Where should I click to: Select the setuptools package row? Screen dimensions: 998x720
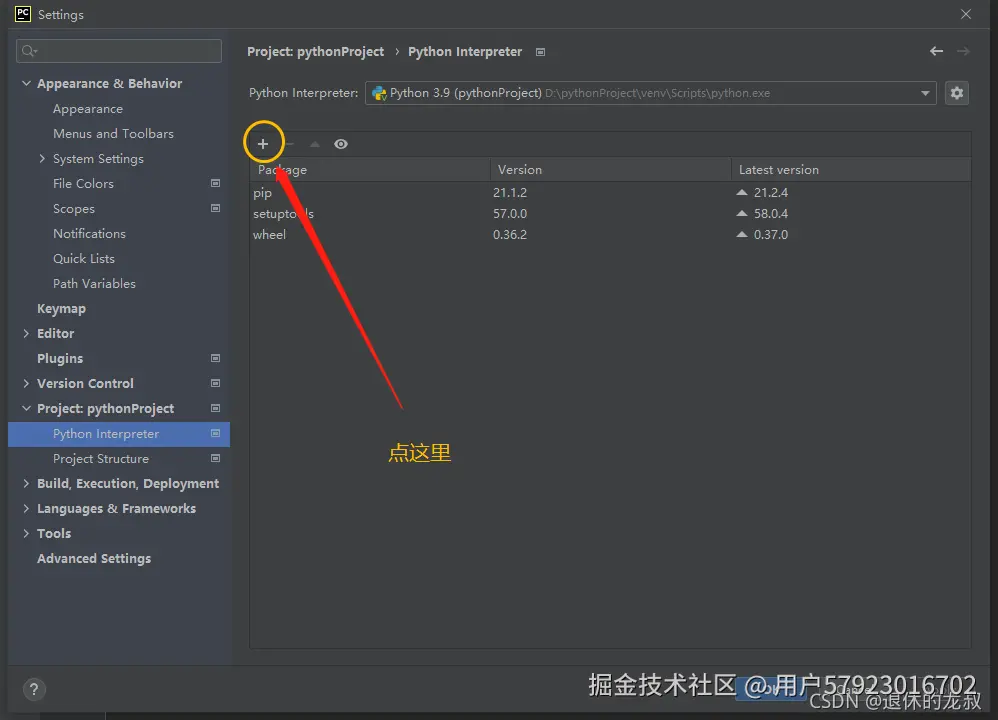pyautogui.click(x=610, y=213)
